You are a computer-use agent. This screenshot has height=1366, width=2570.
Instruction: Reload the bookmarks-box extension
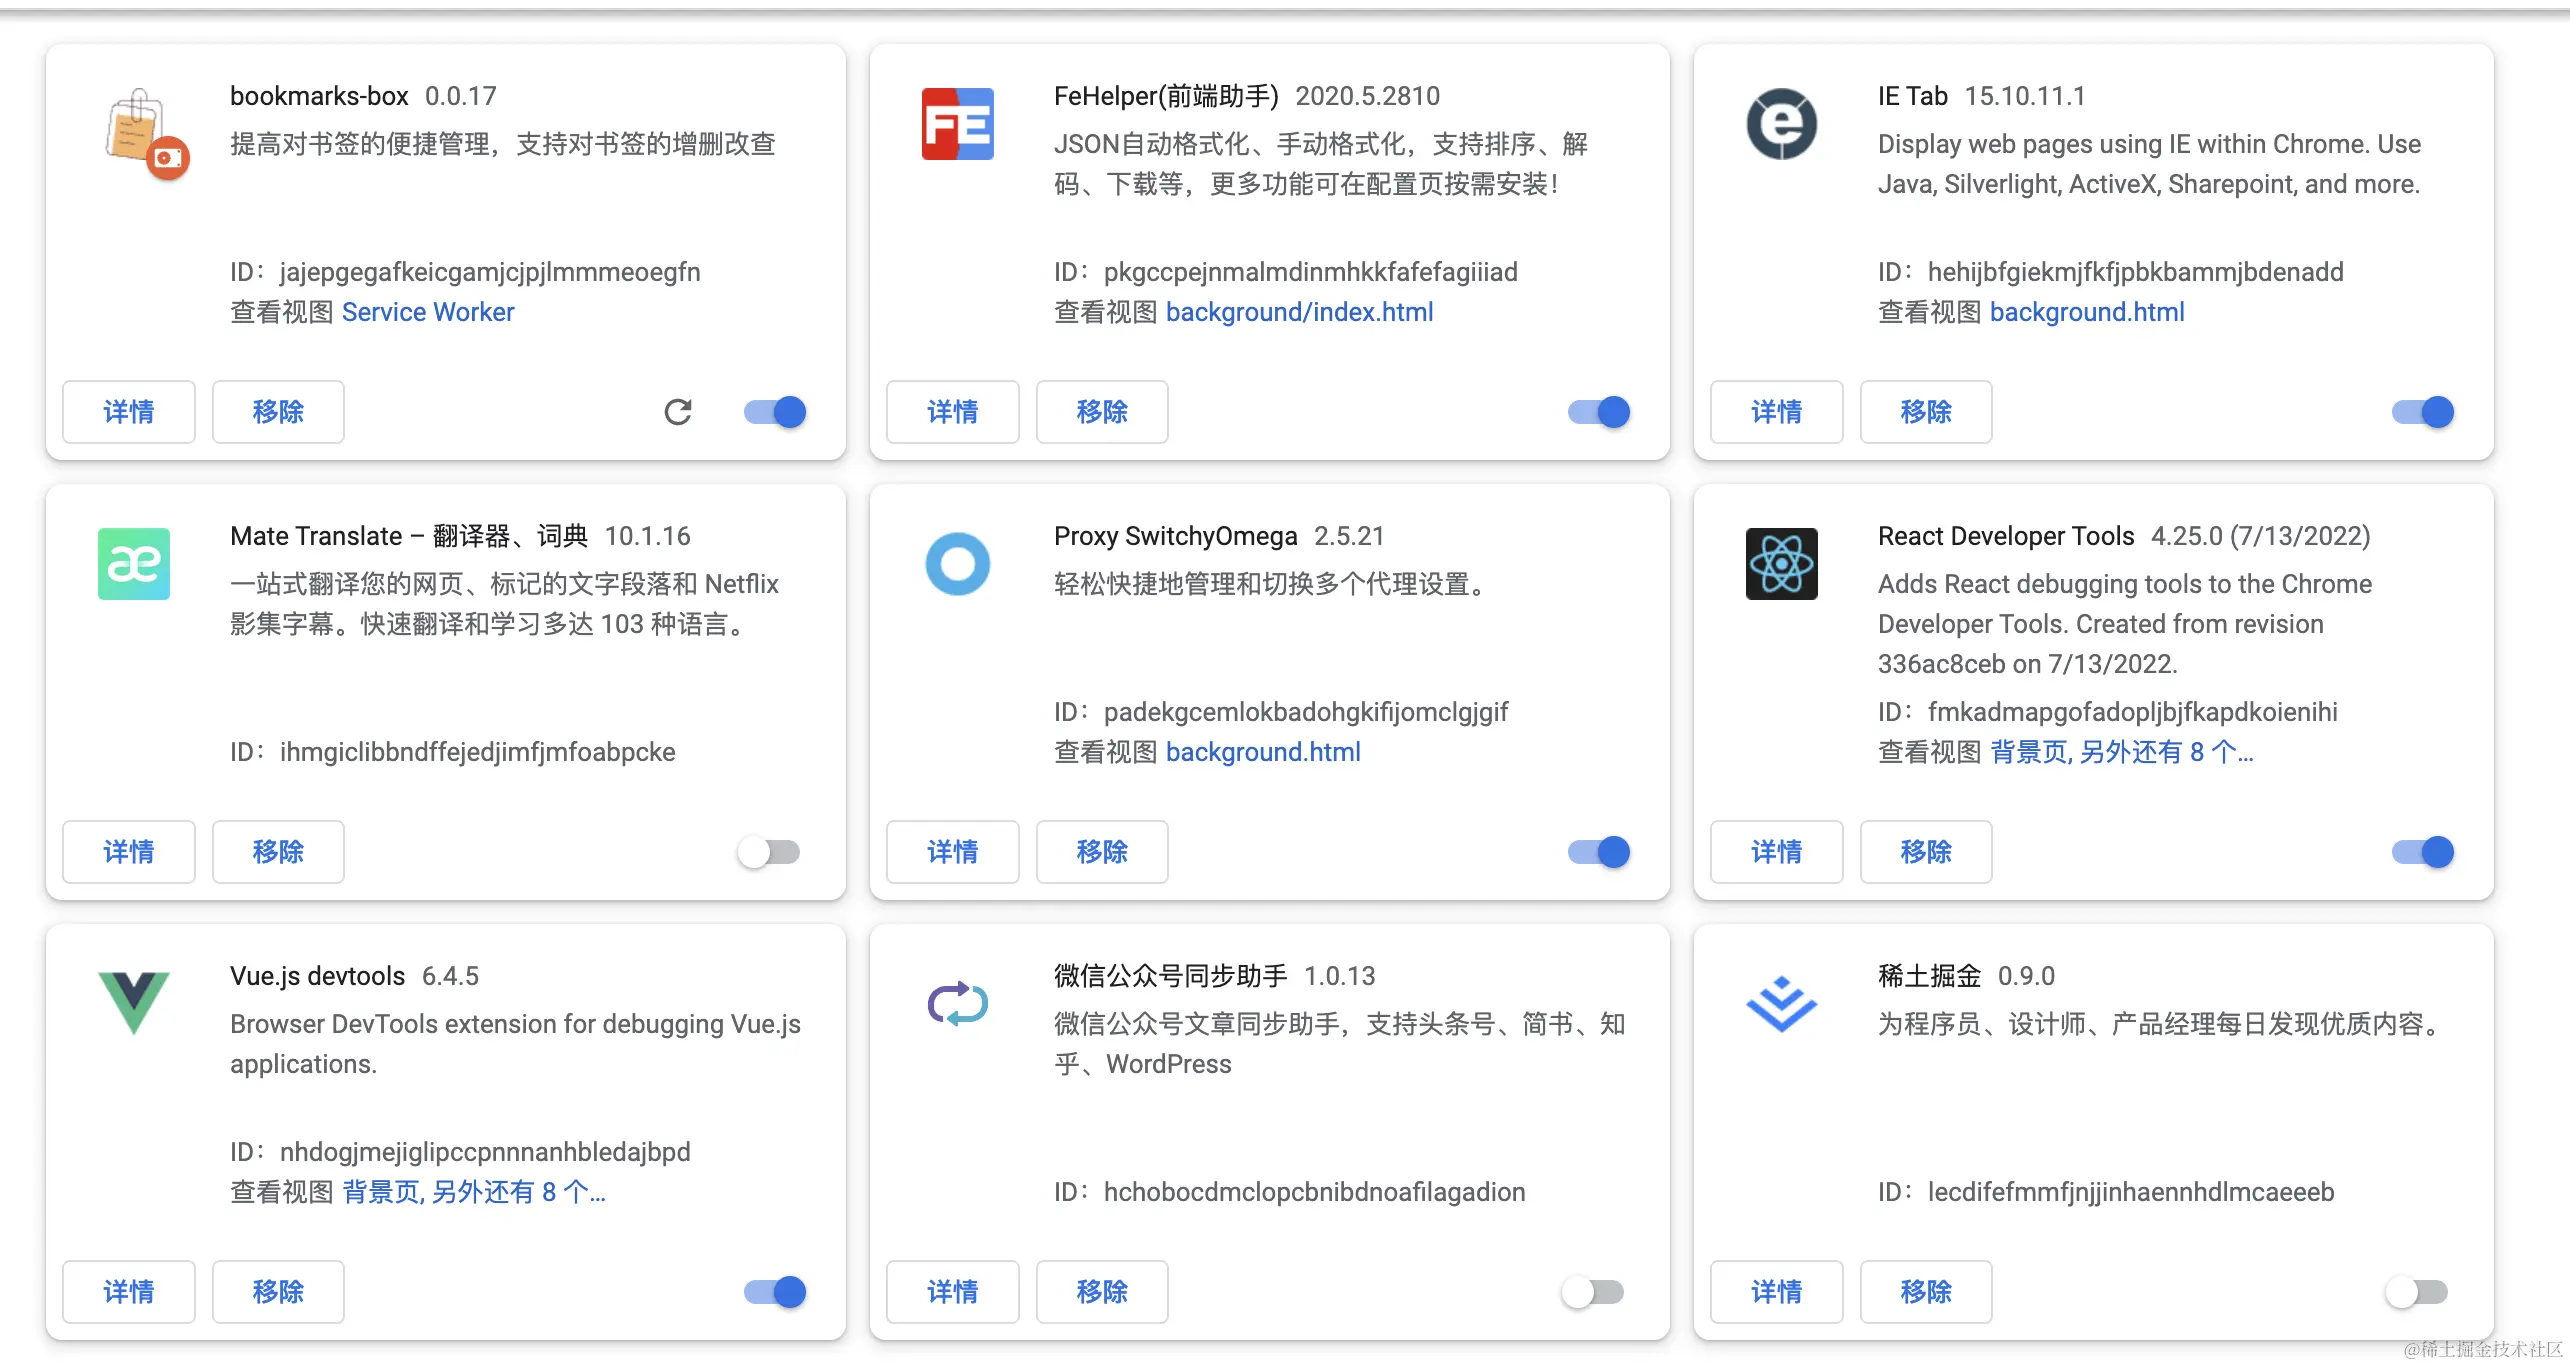pyautogui.click(x=678, y=412)
